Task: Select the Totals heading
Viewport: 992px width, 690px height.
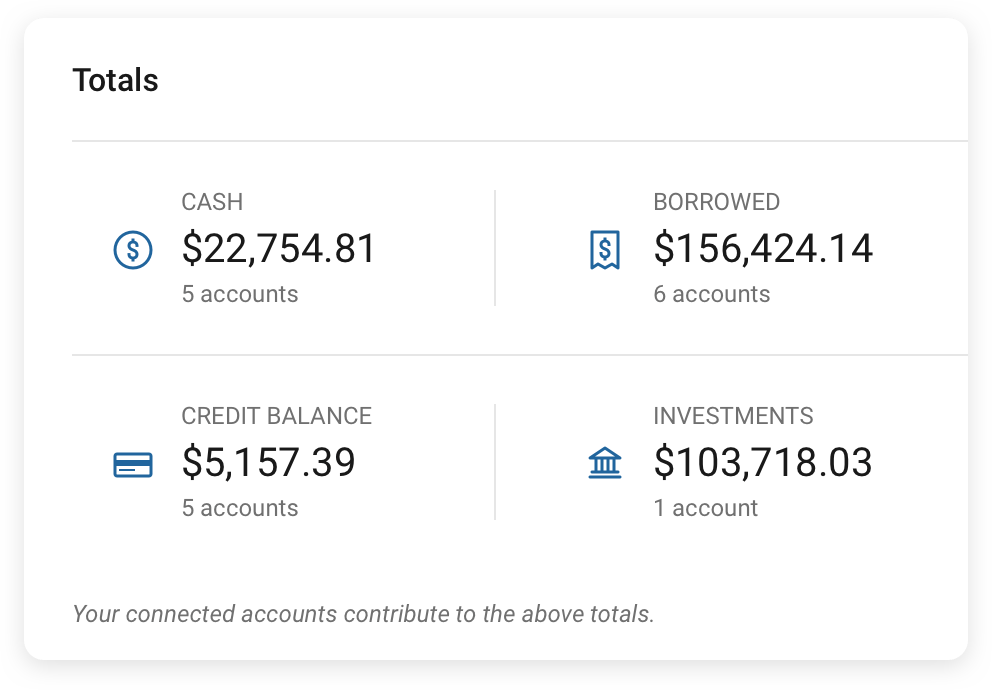Action: [115, 81]
